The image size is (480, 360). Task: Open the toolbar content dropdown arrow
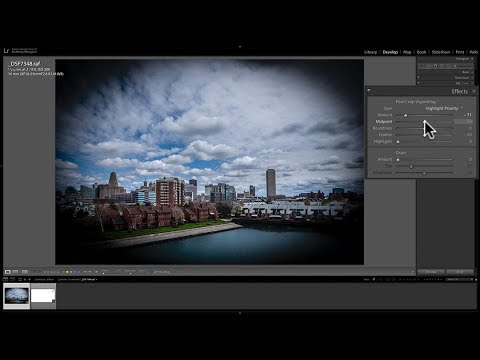click(412, 272)
